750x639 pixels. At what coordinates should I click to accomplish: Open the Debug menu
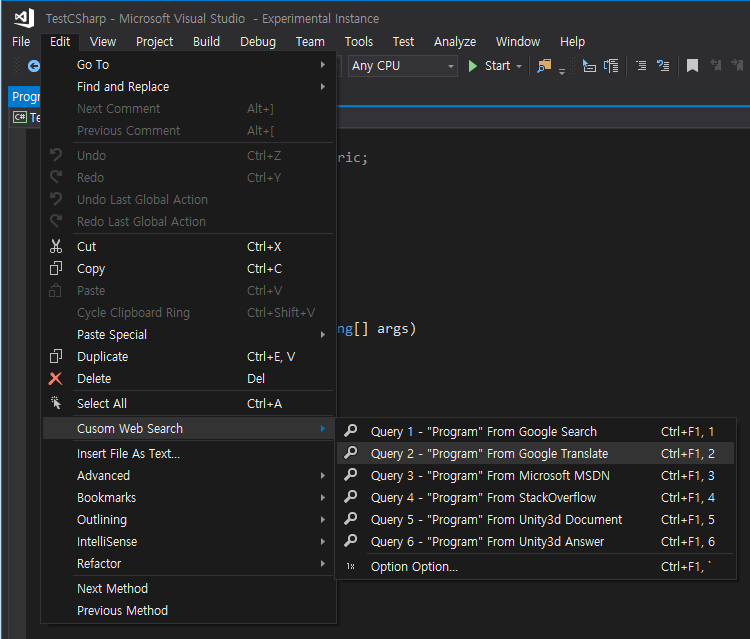[x=258, y=42]
